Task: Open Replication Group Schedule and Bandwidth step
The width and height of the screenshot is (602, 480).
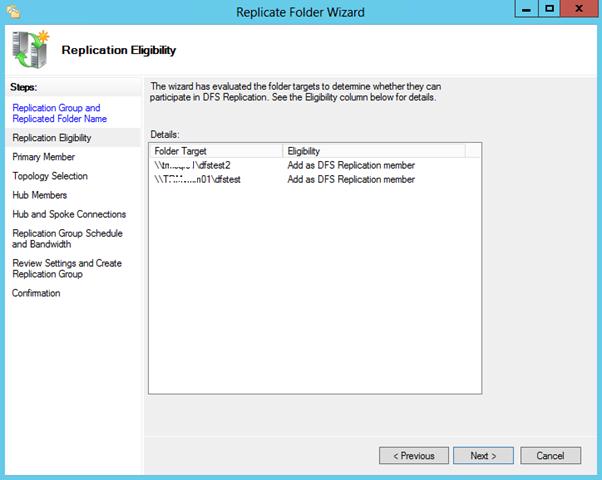Action: point(67,238)
